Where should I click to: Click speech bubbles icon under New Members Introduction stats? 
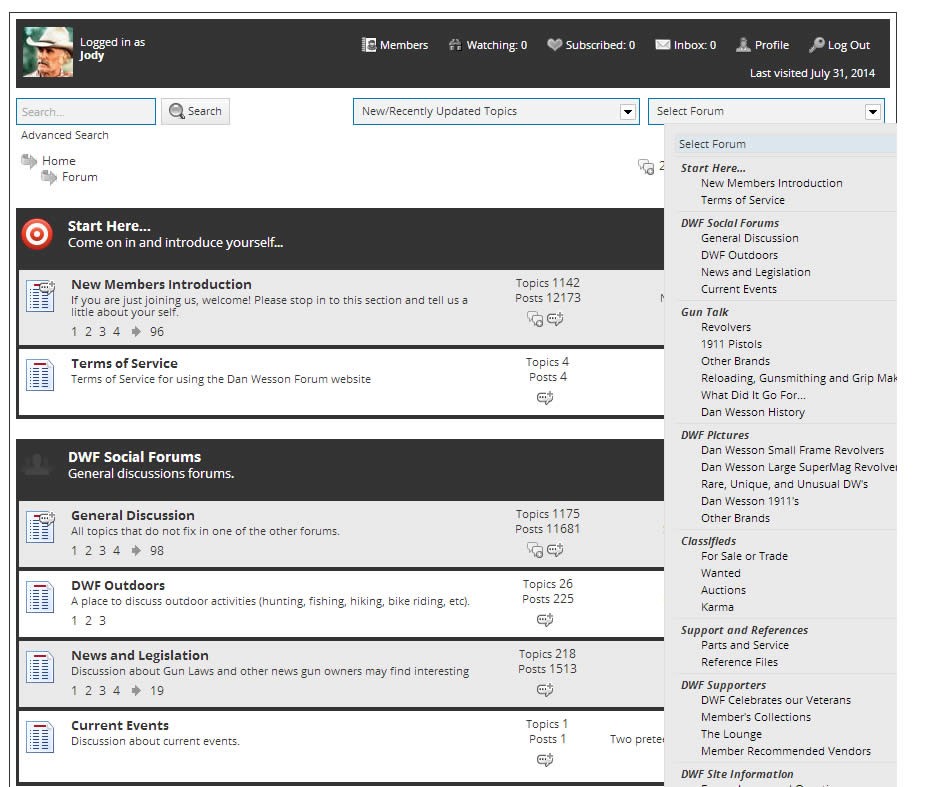535,319
